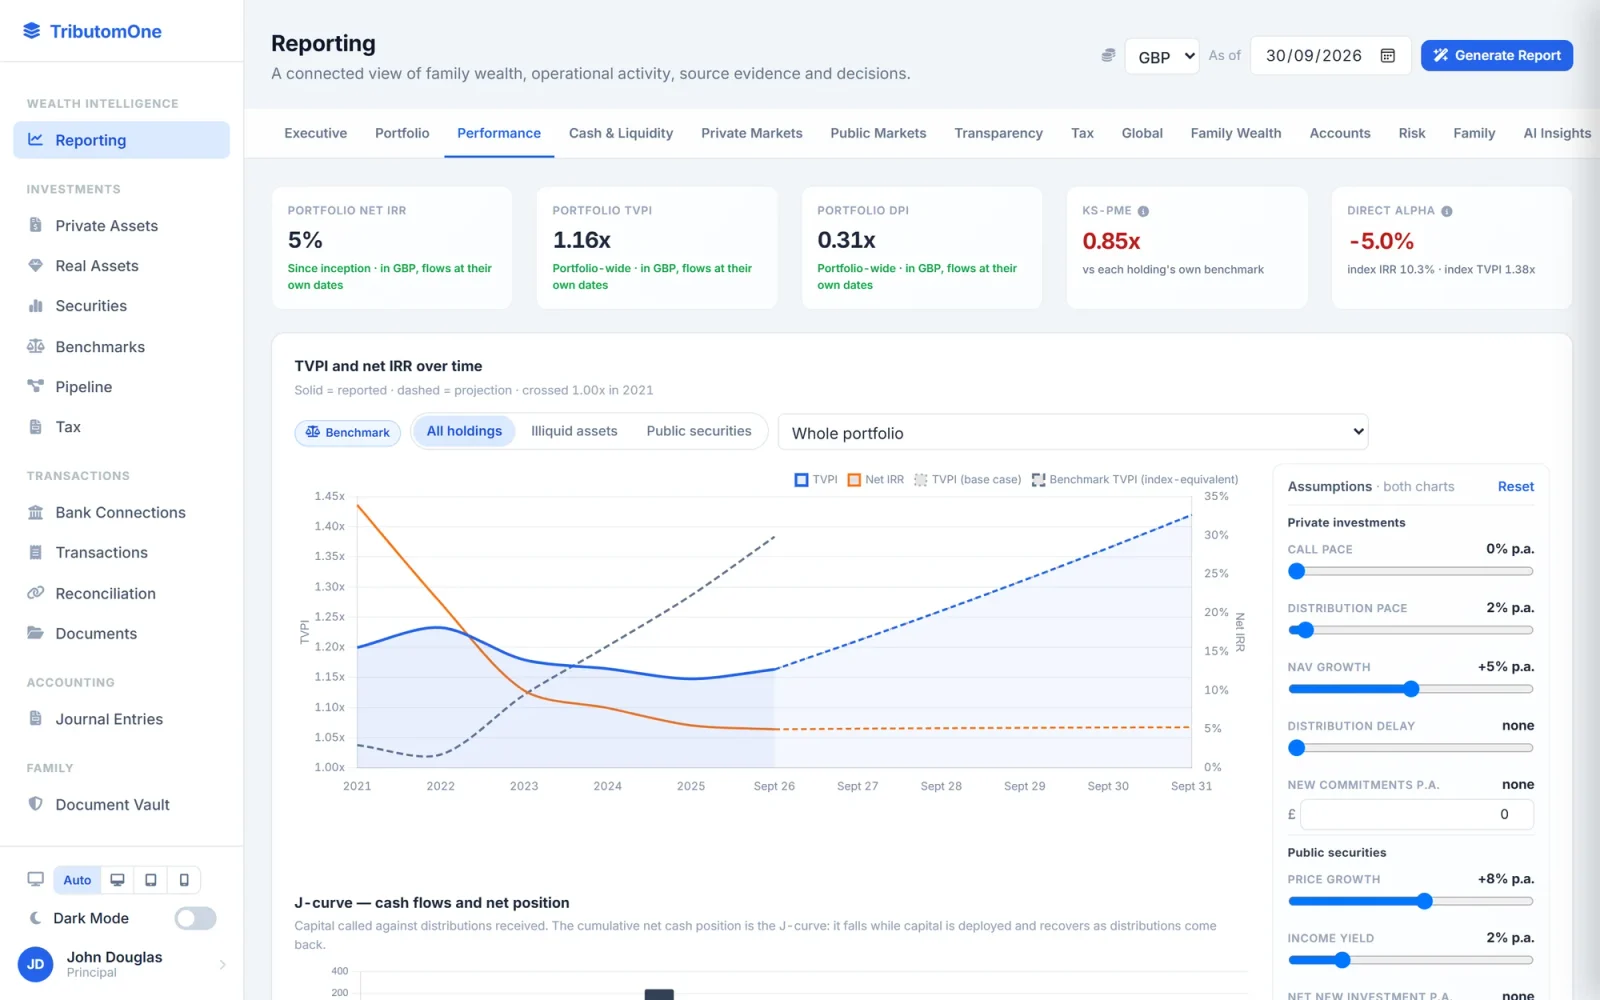Select tablet preview device icon
1600x1000 pixels.
[151, 880]
